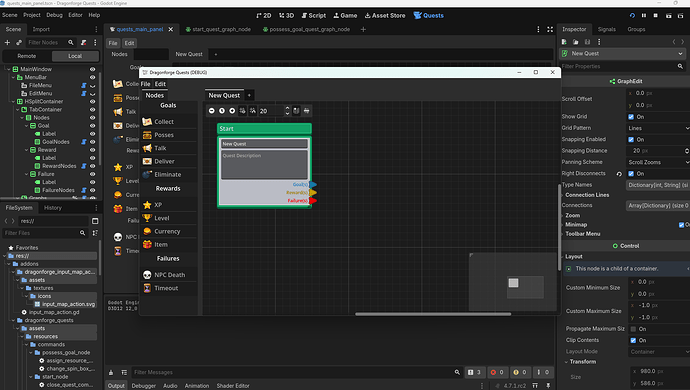Add a Level reward node from the debug window
Screen dimensions: 690x390
(169, 218)
